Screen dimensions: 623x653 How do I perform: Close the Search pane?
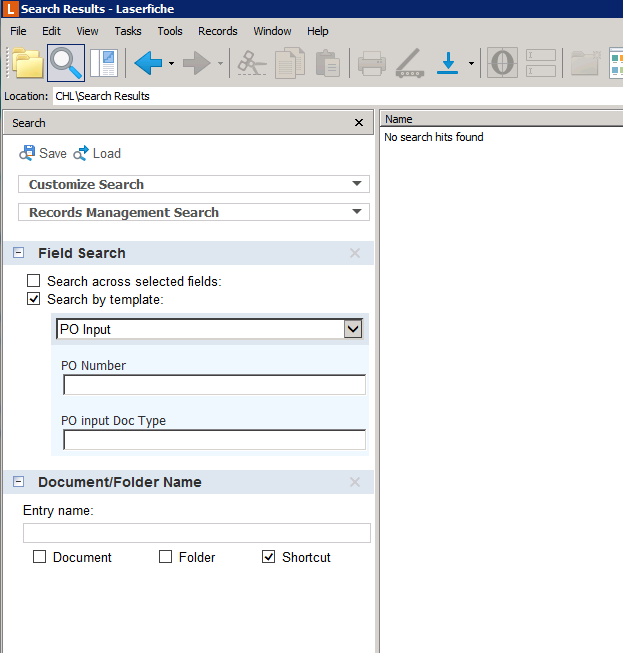pyautogui.click(x=359, y=123)
